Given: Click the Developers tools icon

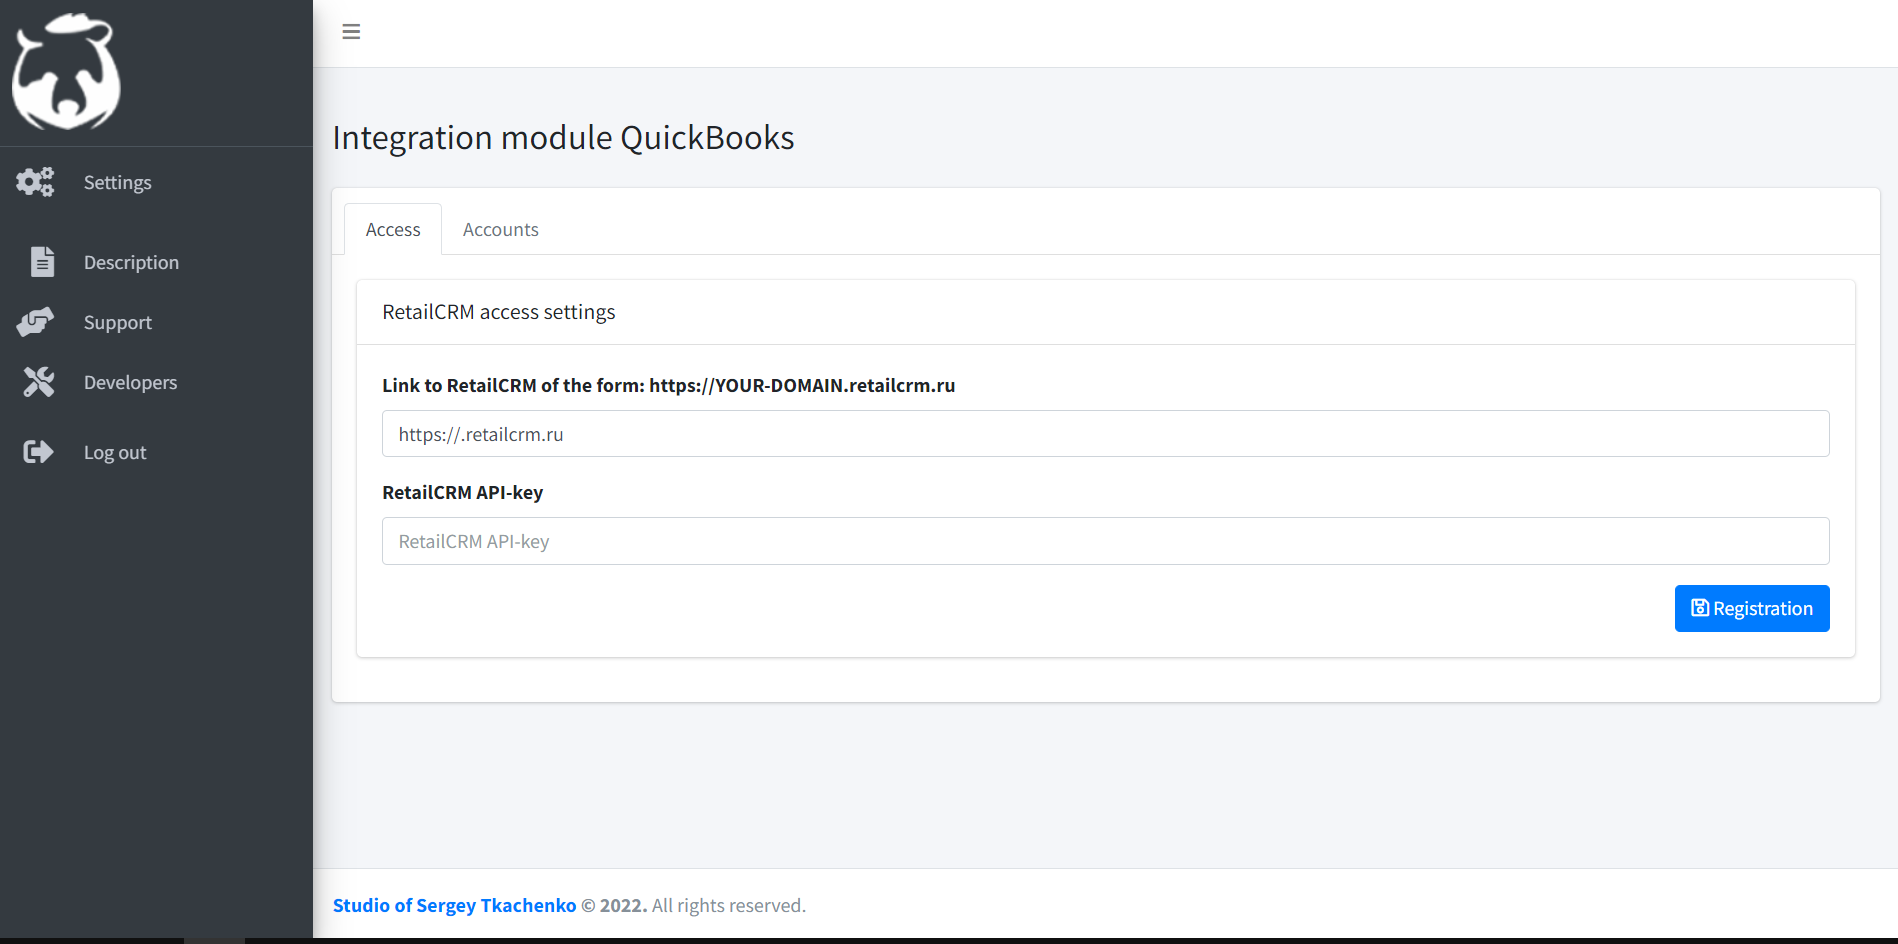Looking at the screenshot, I should pos(38,382).
